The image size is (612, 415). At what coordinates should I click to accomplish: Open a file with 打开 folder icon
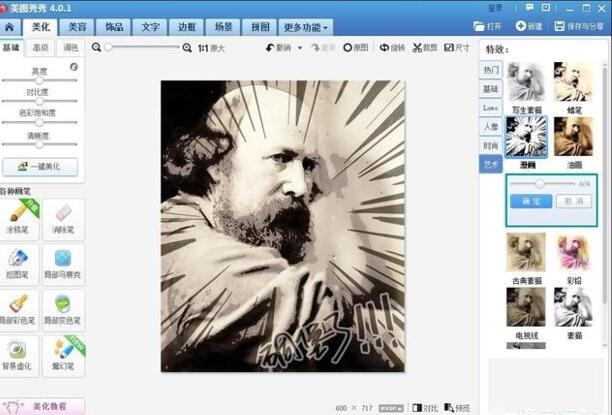point(487,26)
